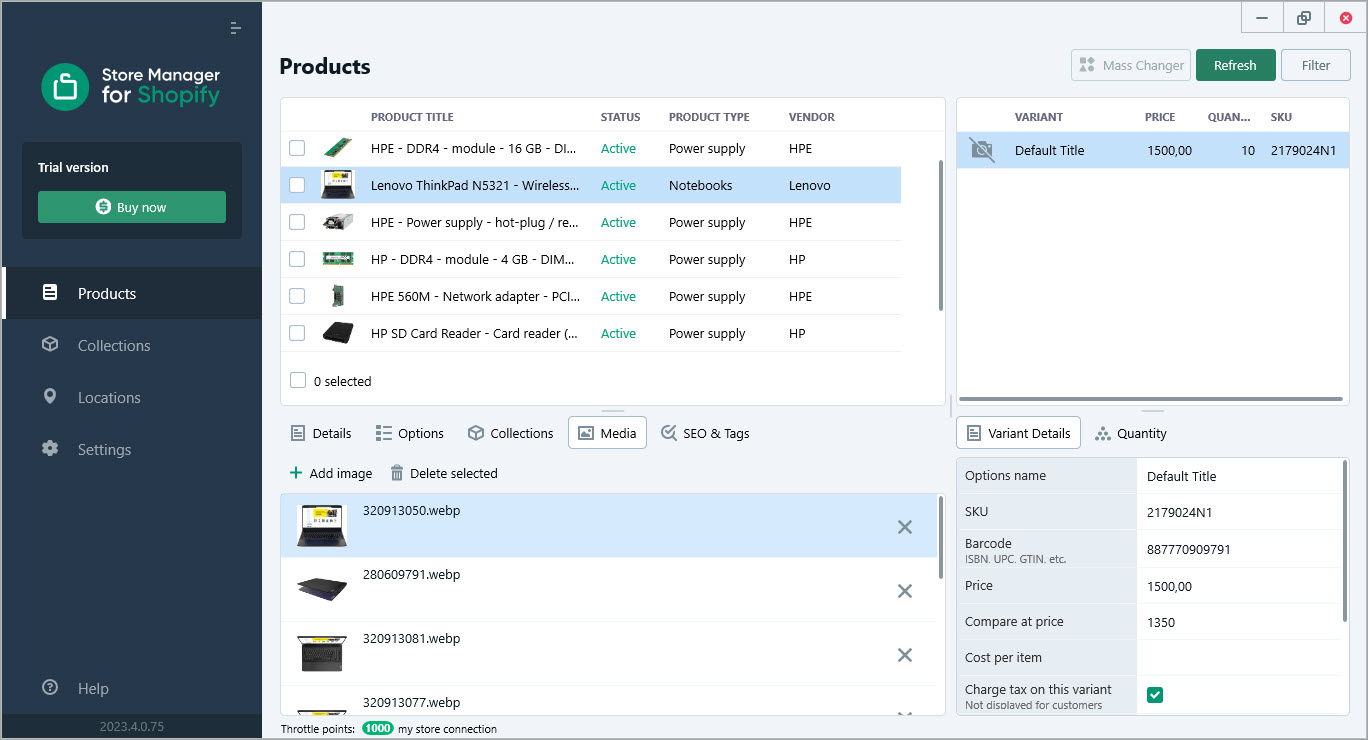Viewport: 1368px width, 740px height.
Task: Select the 'HP SD Card Reader' product title
Action: click(474, 333)
